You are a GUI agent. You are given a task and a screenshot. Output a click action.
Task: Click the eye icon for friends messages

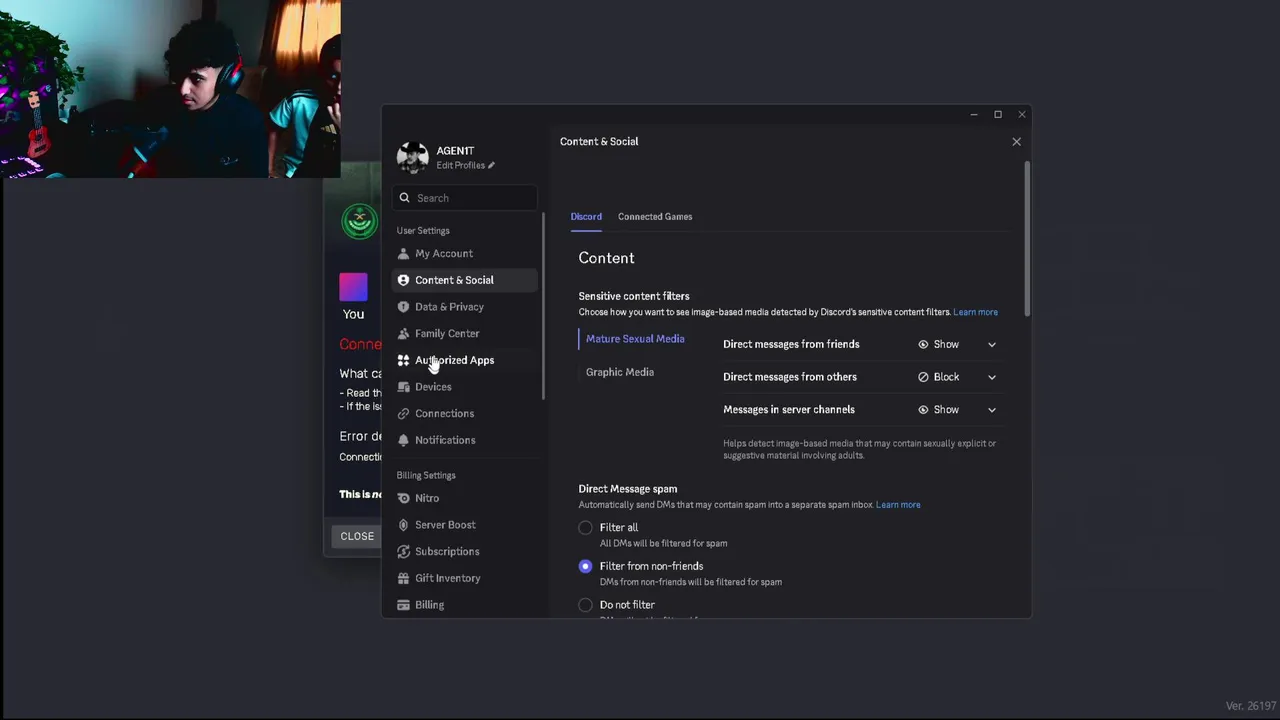923,344
